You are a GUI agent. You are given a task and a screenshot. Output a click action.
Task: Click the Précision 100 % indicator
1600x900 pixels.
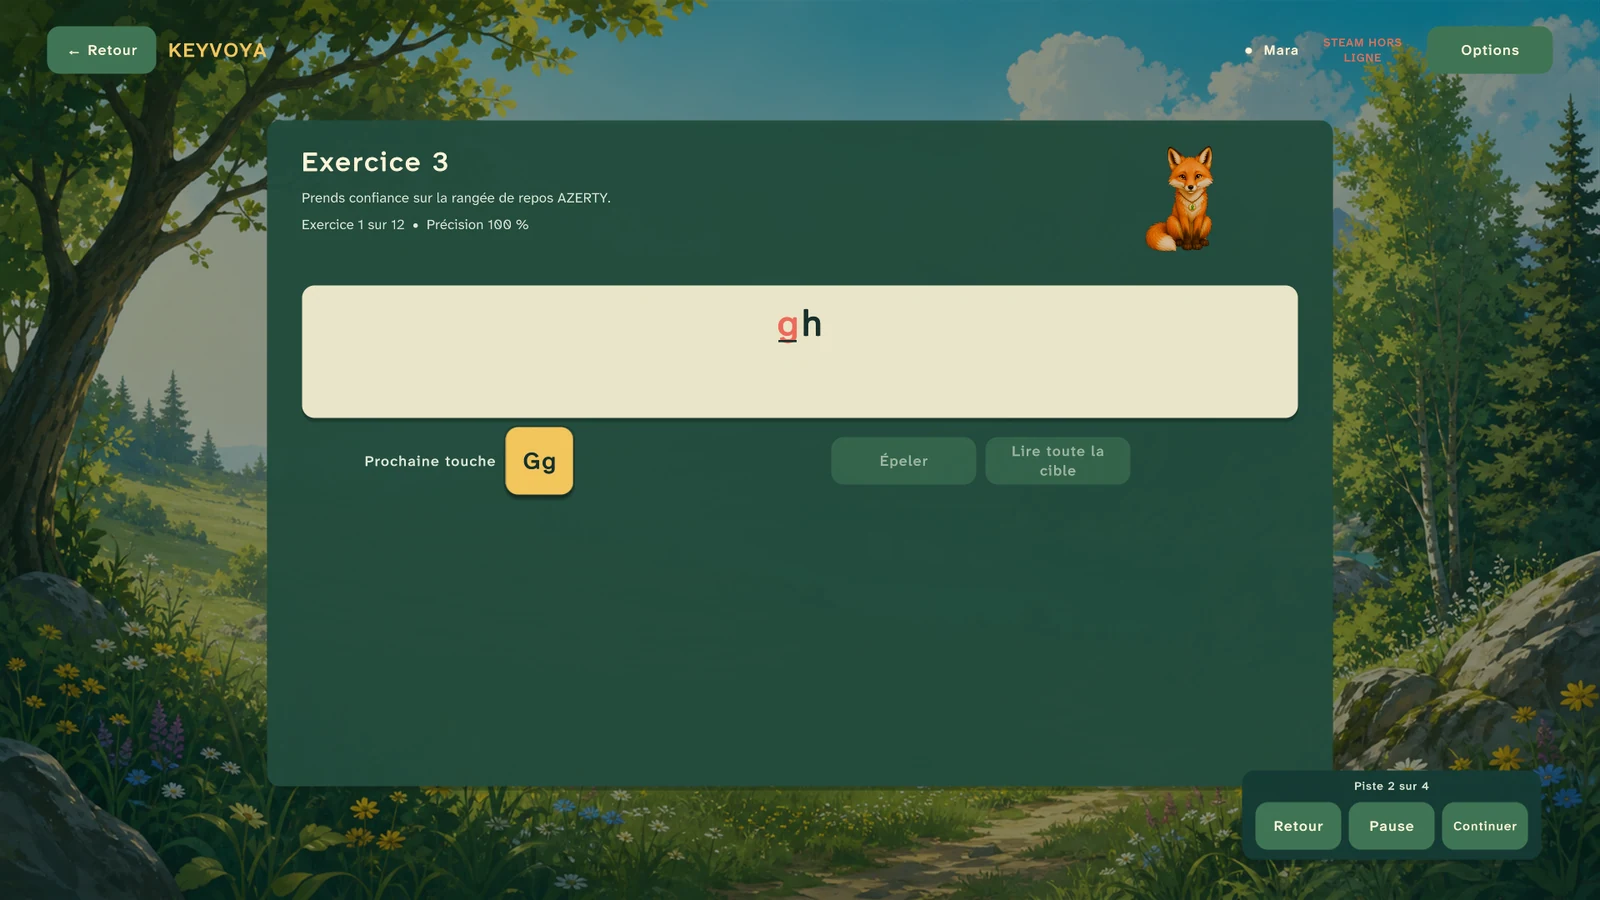pyautogui.click(x=477, y=225)
